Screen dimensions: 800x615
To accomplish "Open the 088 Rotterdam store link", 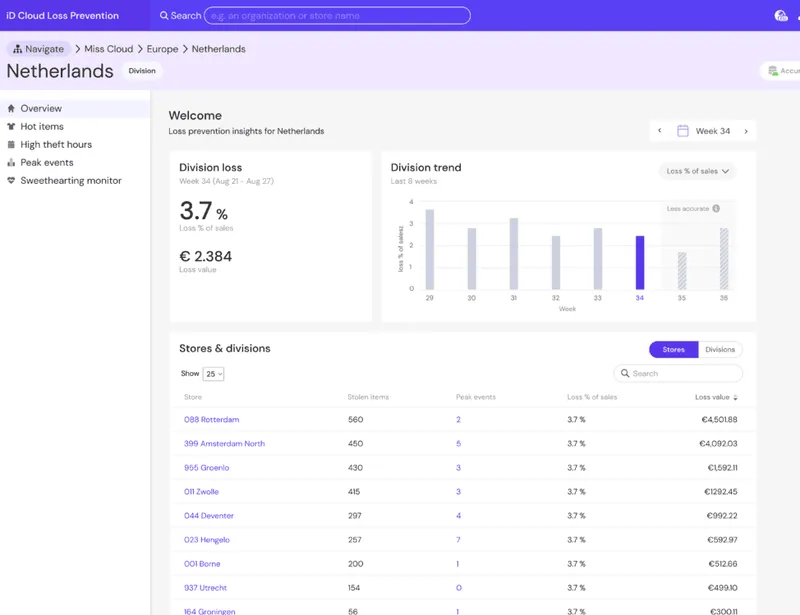I will [x=212, y=420].
